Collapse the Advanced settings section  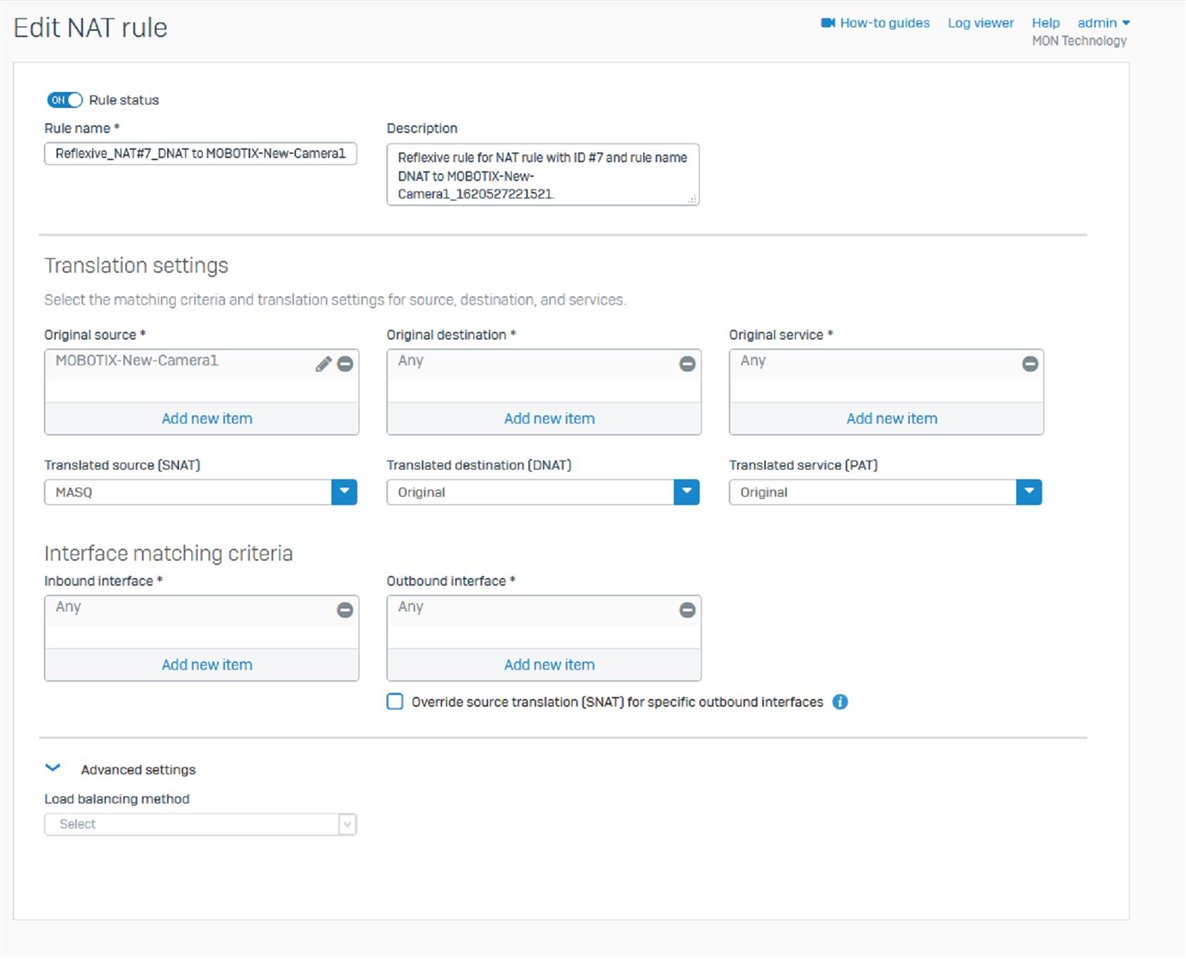[53, 768]
